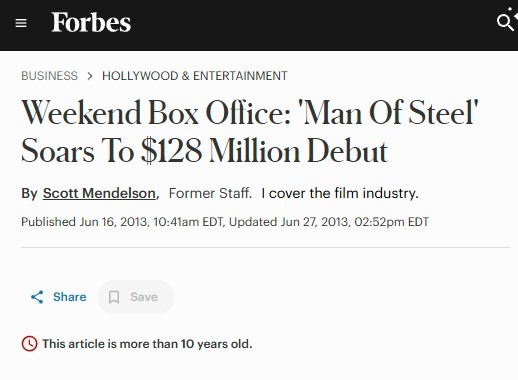Viewport: 518px width, 380px height.
Task: Open the hamburger navigation menu
Action: coord(21,23)
